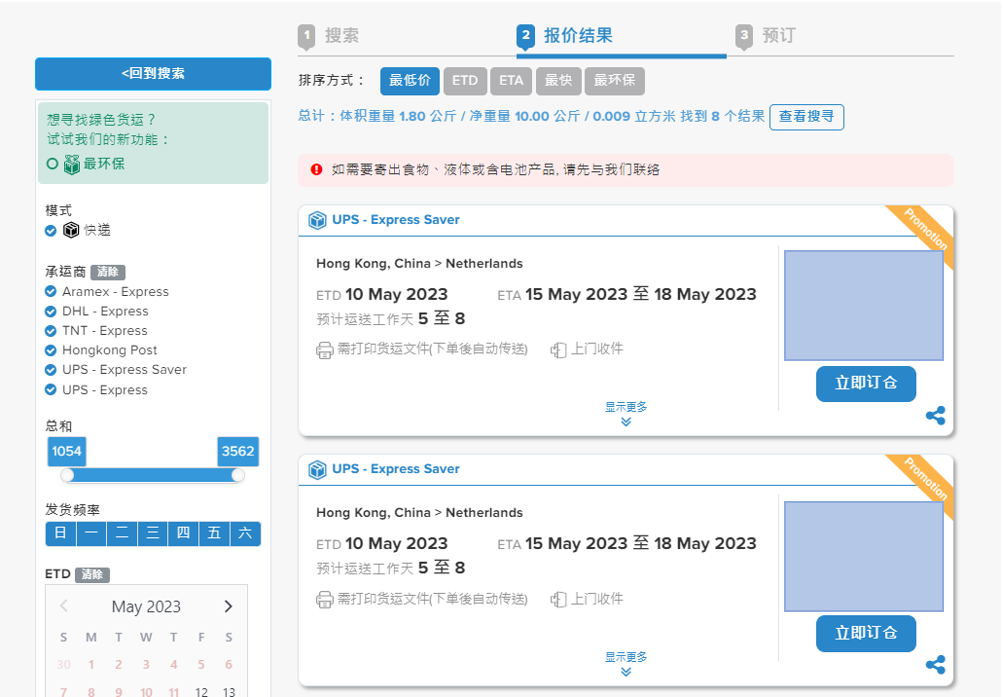1003x697 pixels.
Task: Expand 显示更多 in first quote card
Action: 626,414
